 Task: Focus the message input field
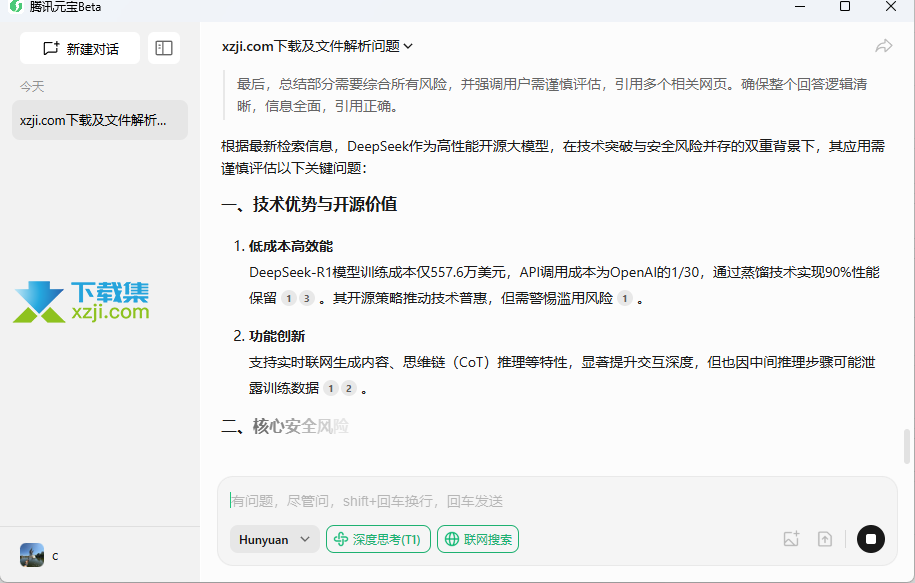pos(557,501)
